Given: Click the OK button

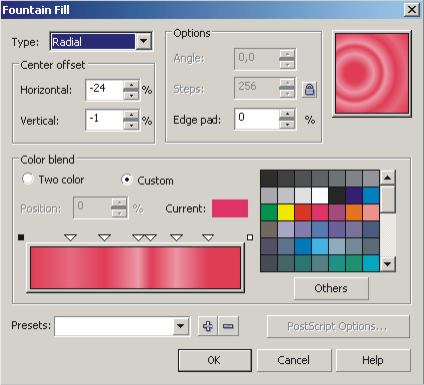Looking at the screenshot, I should point(215,360).
